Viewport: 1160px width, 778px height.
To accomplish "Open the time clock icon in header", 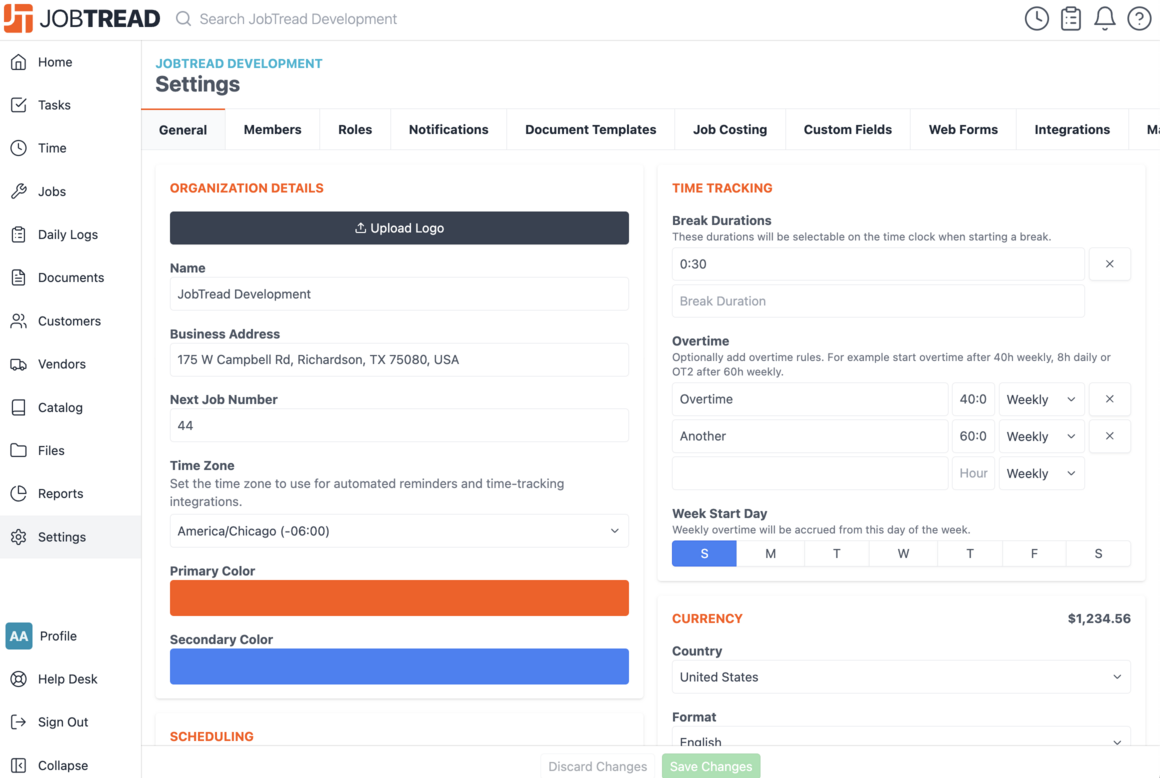I will click(1036, 18).
